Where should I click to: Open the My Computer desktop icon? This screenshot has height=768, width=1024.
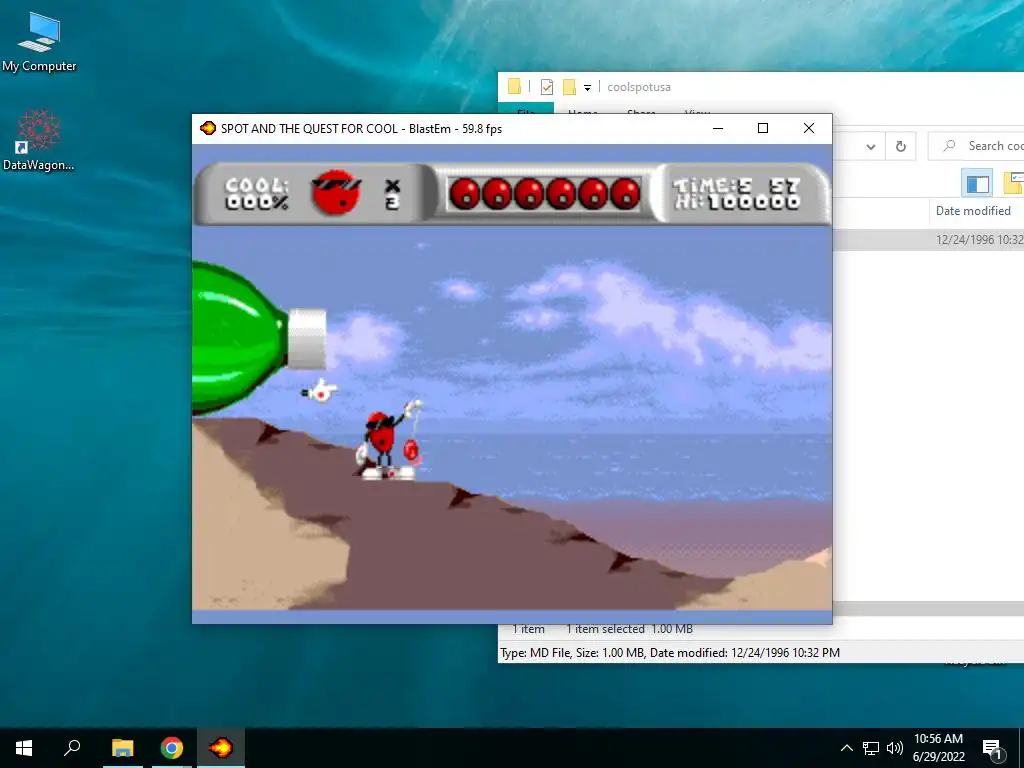(39, 42)
